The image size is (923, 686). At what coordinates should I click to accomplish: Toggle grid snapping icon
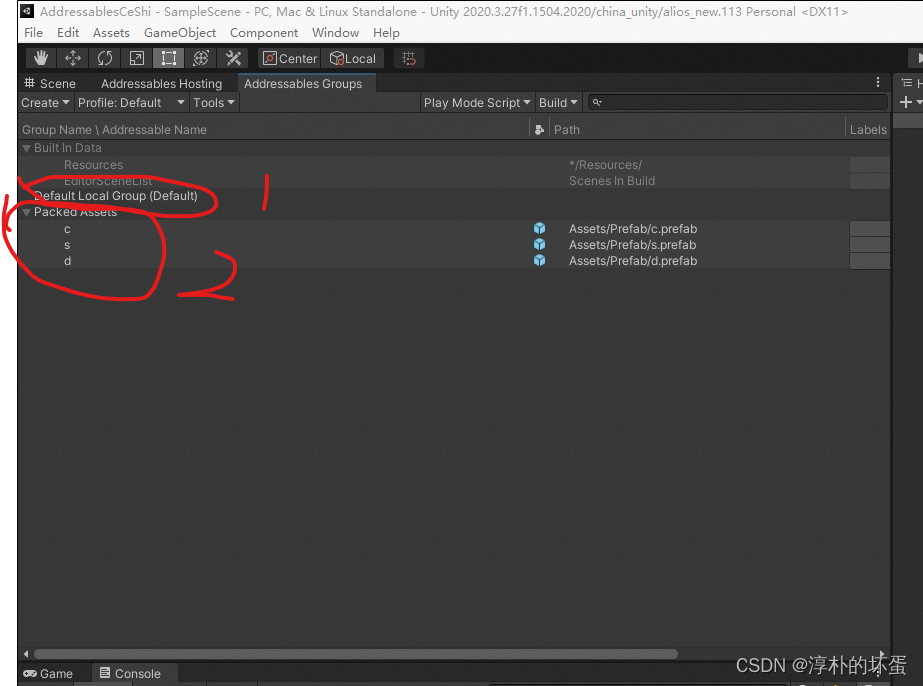[409, 58]
